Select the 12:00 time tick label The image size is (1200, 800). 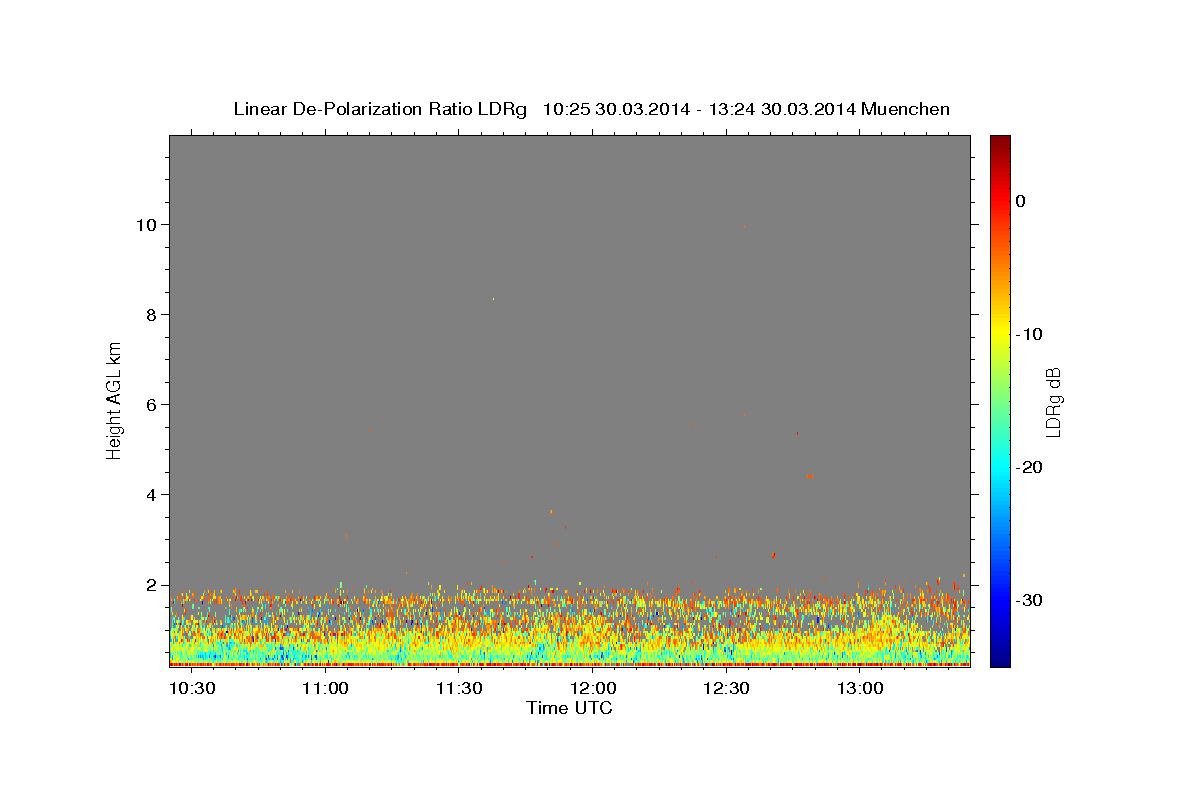[593, 689]
